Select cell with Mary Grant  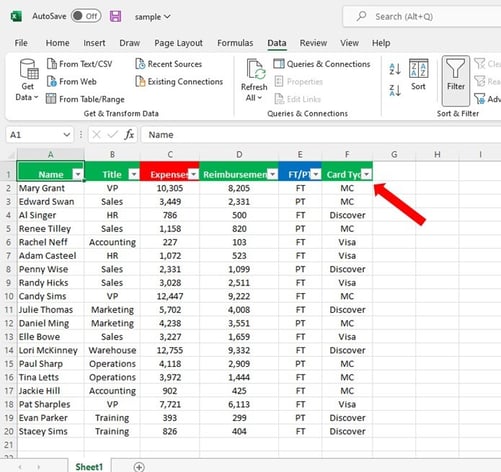[50, 188]
